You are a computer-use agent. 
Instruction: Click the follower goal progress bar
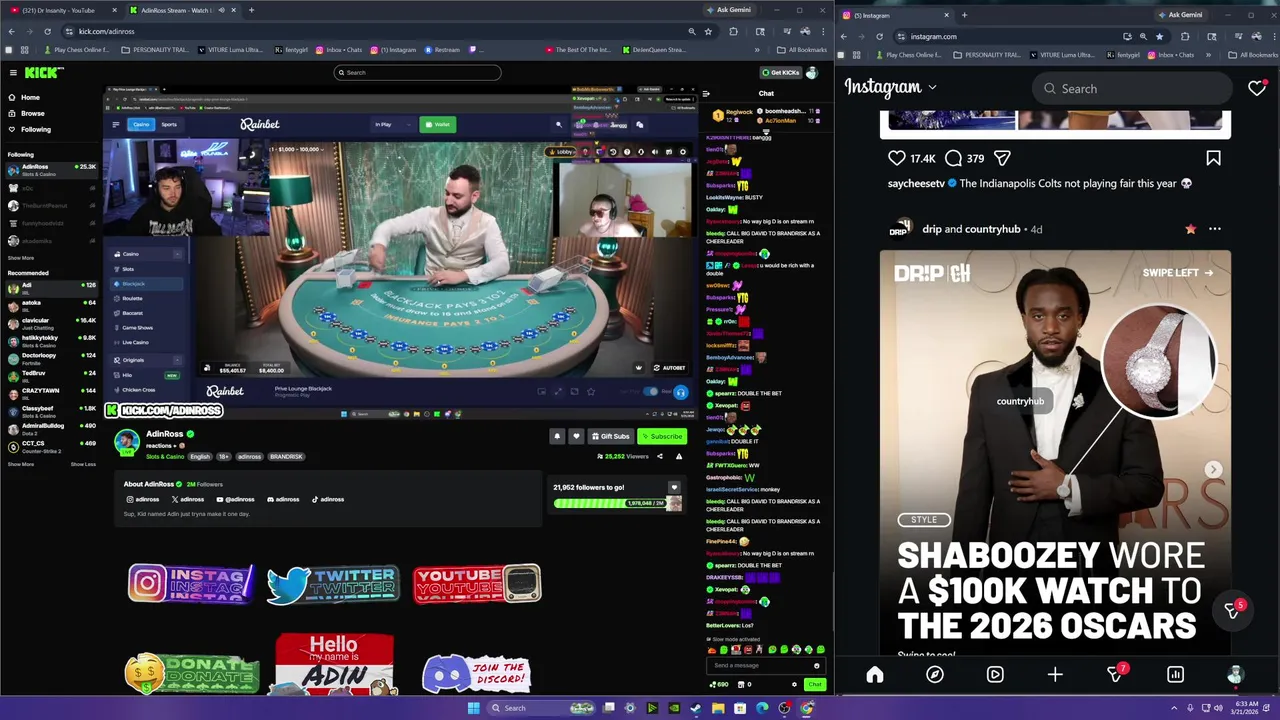tap(610, 503)
